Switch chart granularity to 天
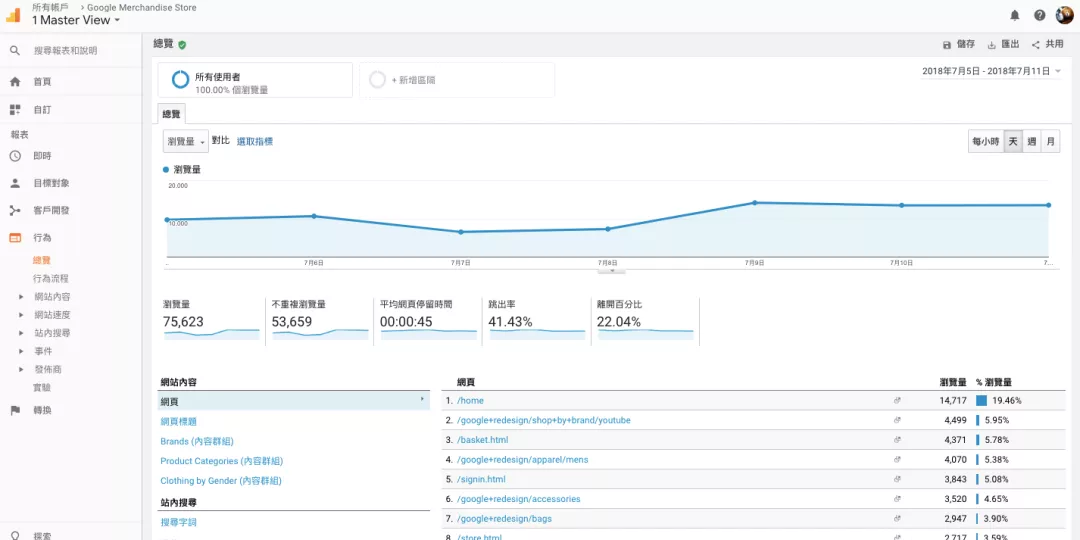This screenshot has width=1080, height=540. (x=1013, y=141)
